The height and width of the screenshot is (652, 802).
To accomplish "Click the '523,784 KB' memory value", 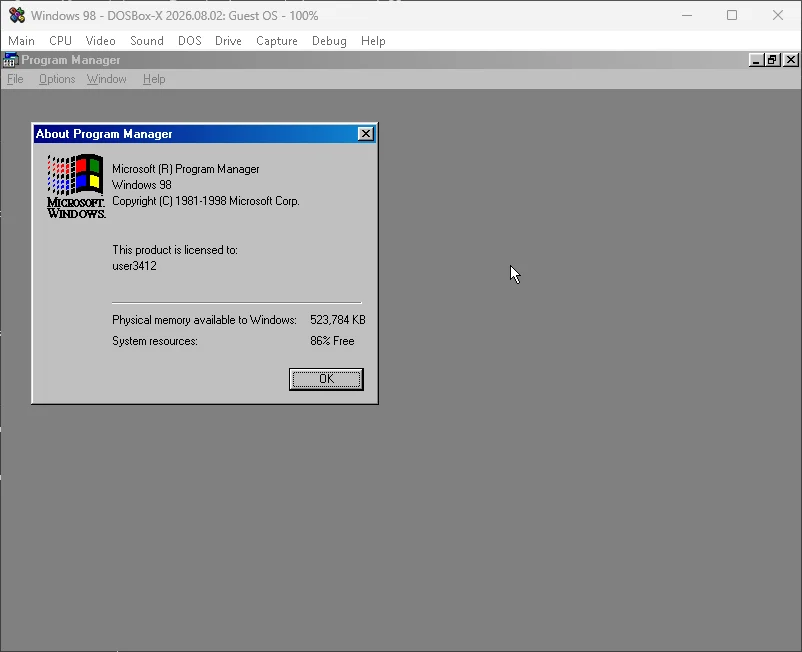I will click(x=338, y=320).
